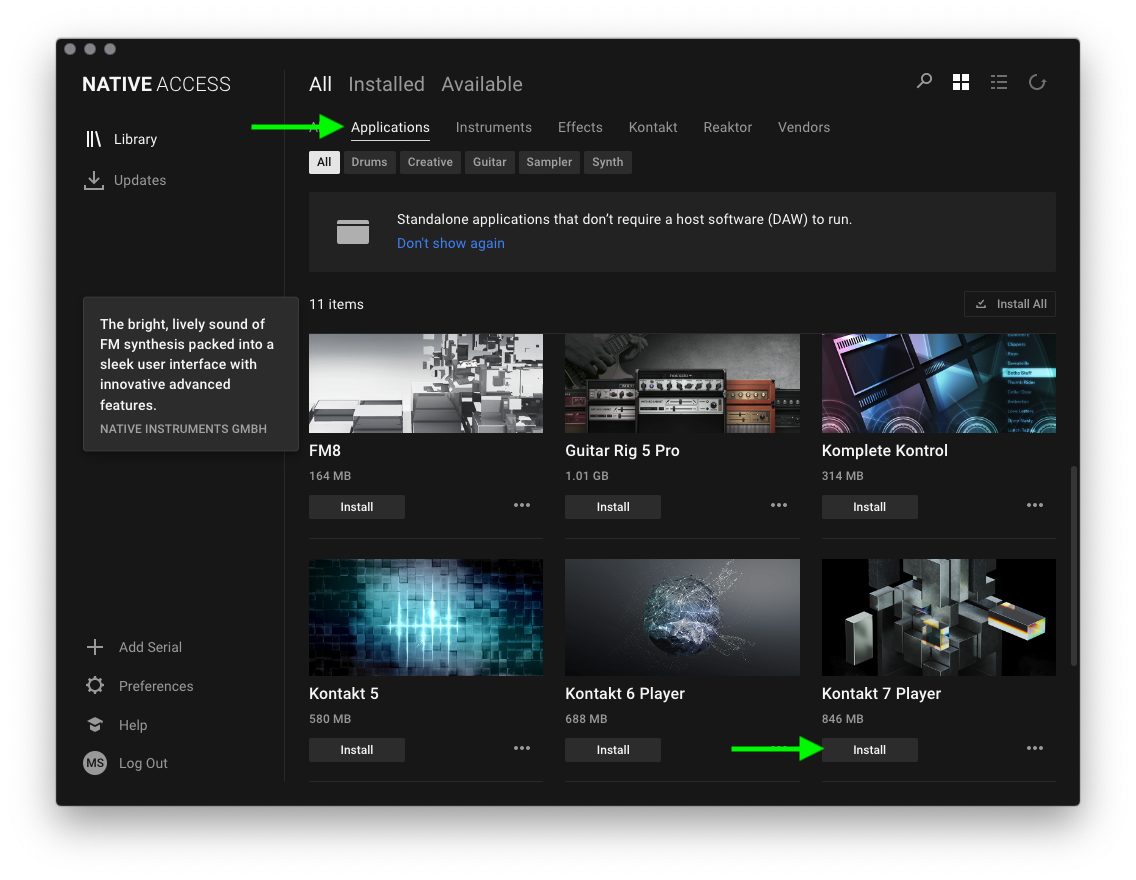Open more options for Guitar Rig 5 Pro
Viewport: 1136px width, 880px height.
pos(779,506)
